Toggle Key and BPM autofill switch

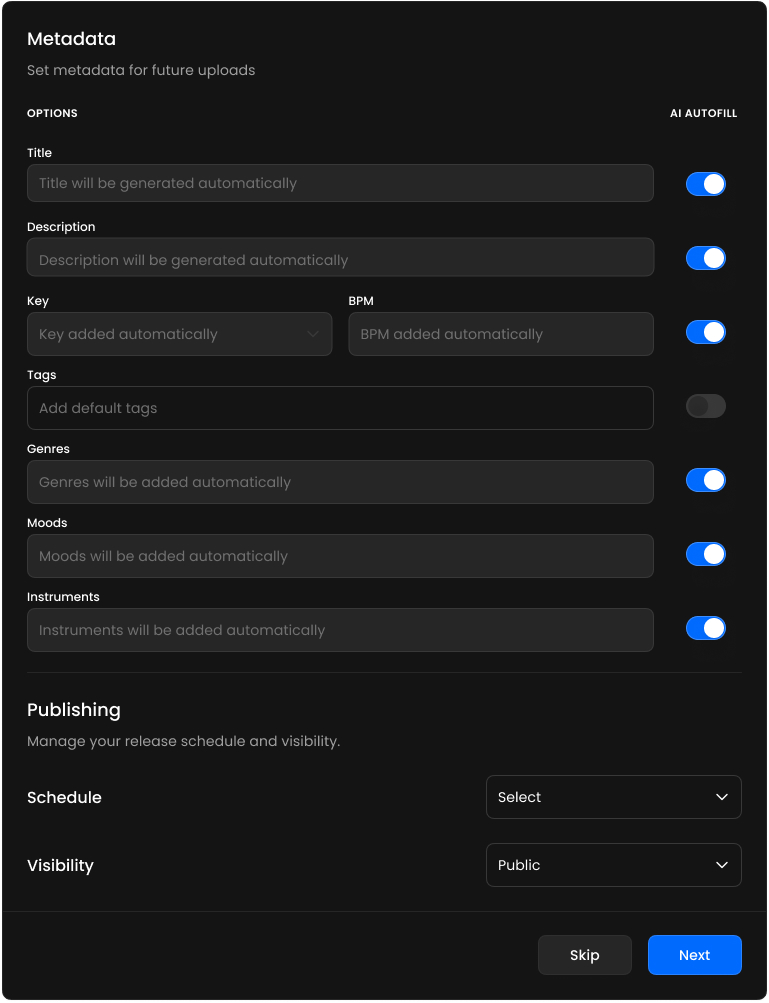click(x=705, y=332)
